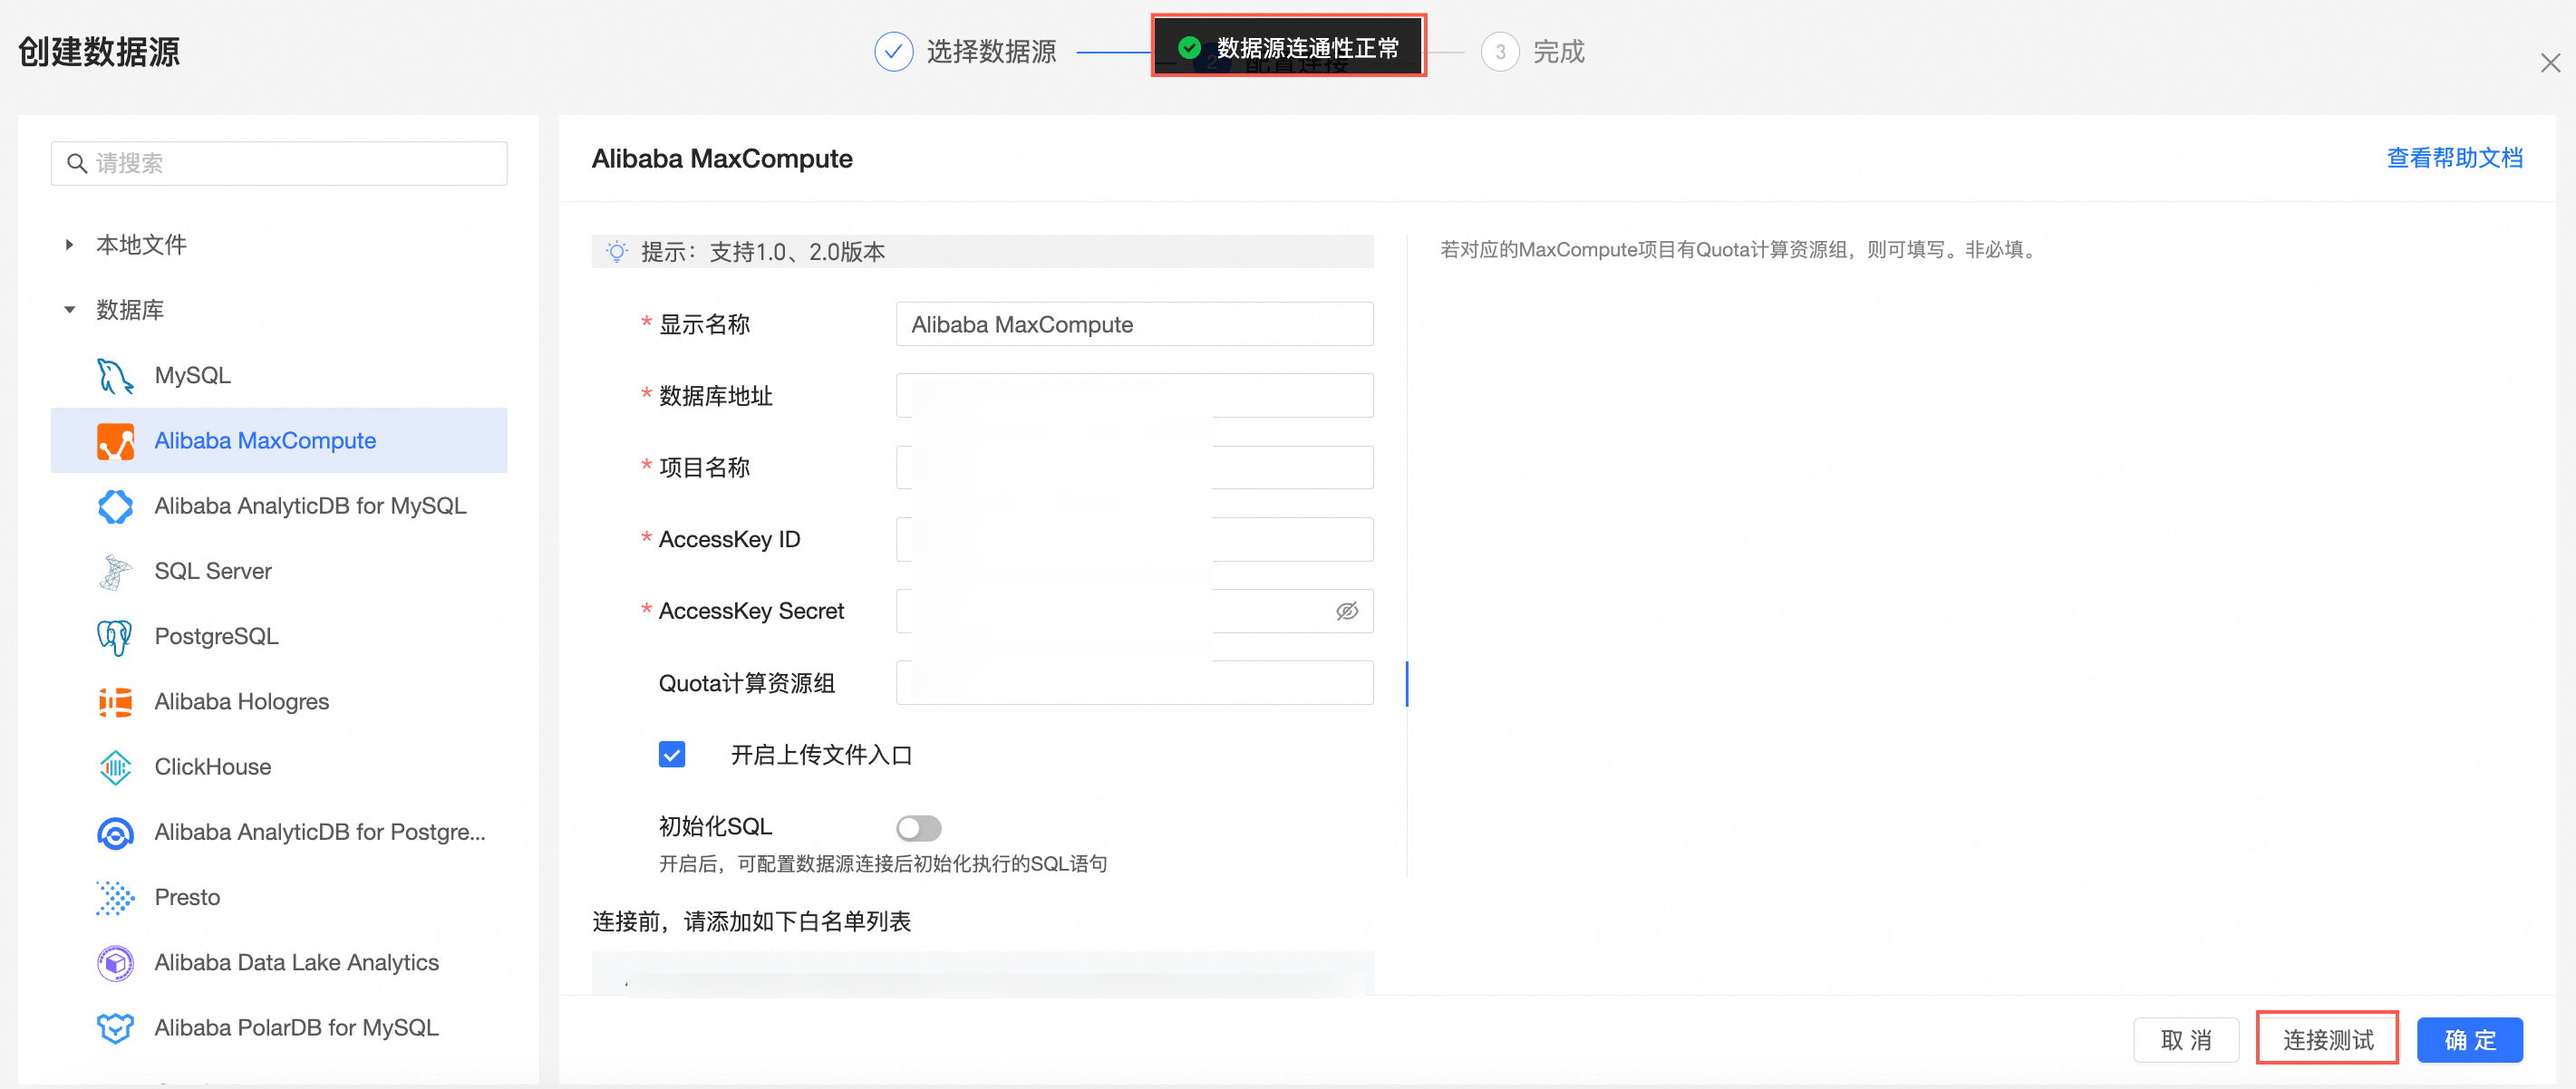
Task: Collapse the 数据库 tree node
Action: 69,310
